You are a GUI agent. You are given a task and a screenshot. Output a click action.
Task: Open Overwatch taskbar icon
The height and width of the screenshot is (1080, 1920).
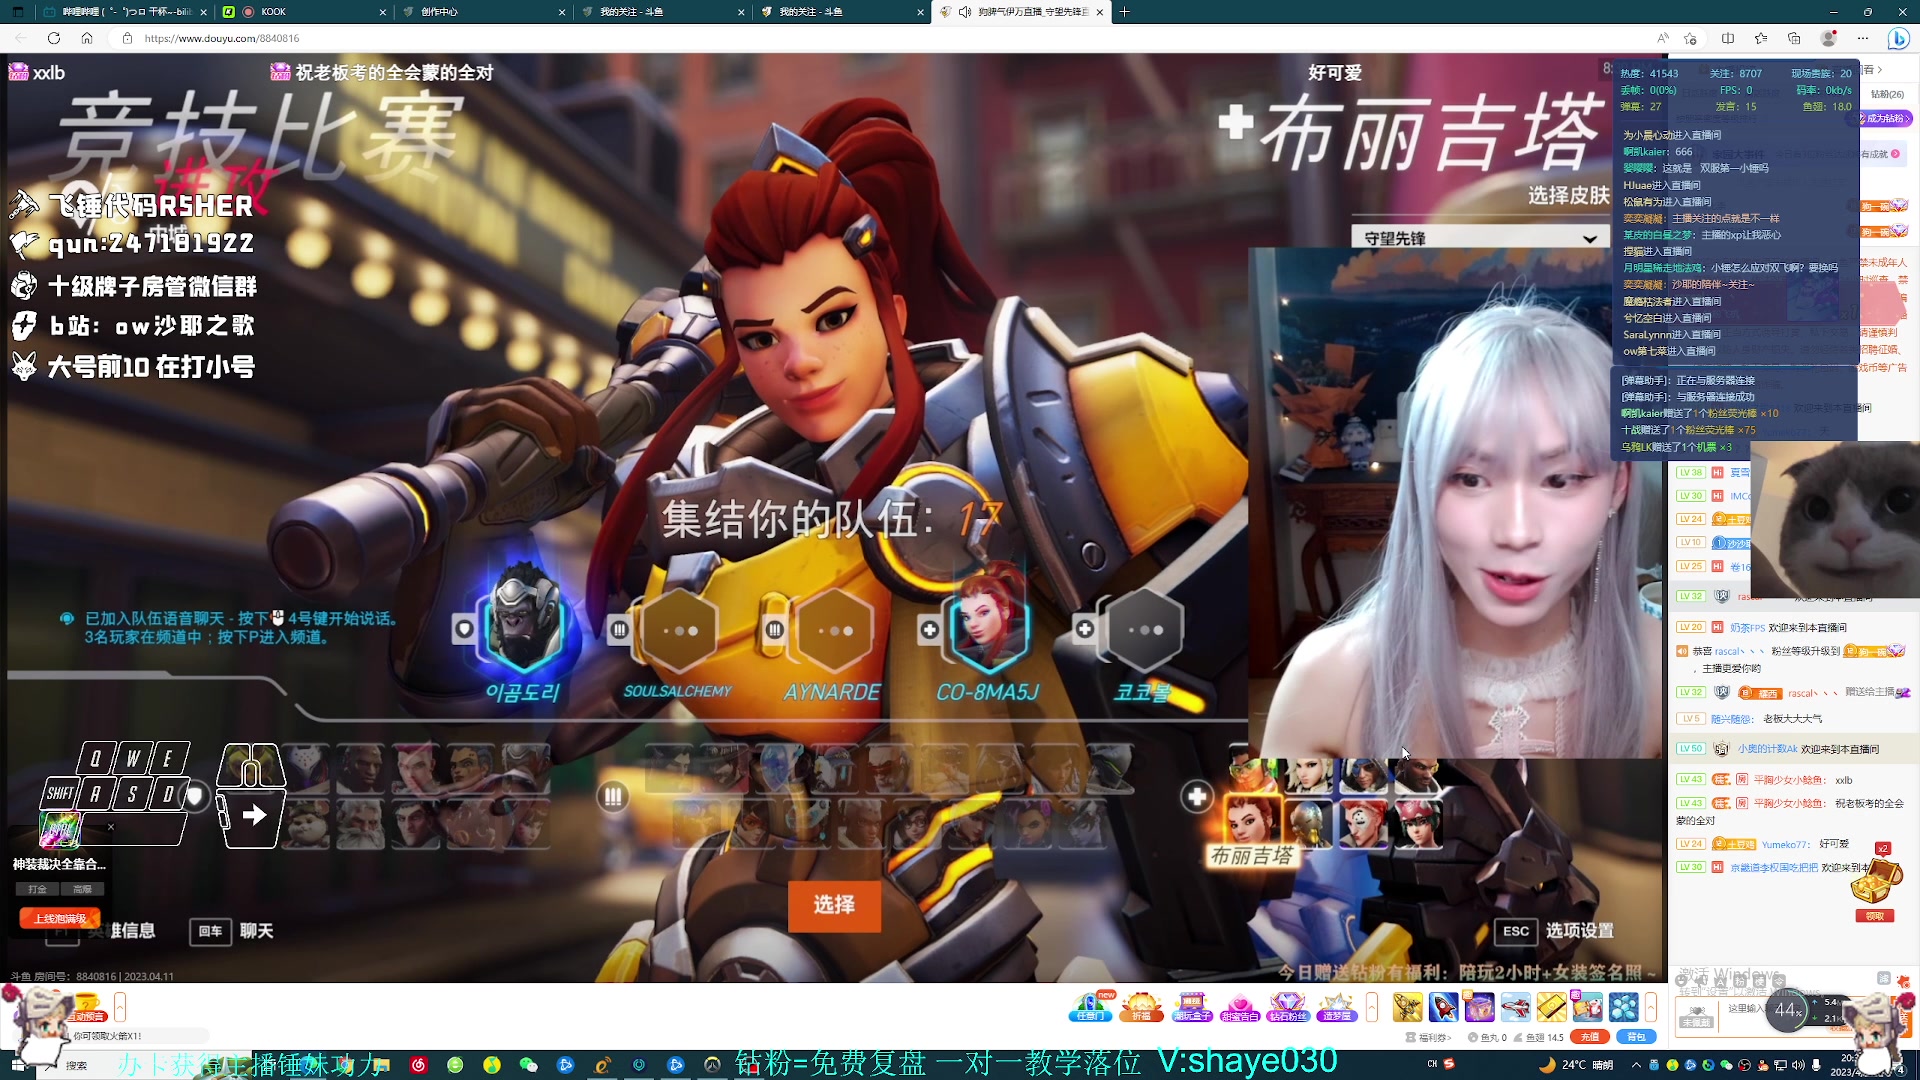(x=712, y=1065)
